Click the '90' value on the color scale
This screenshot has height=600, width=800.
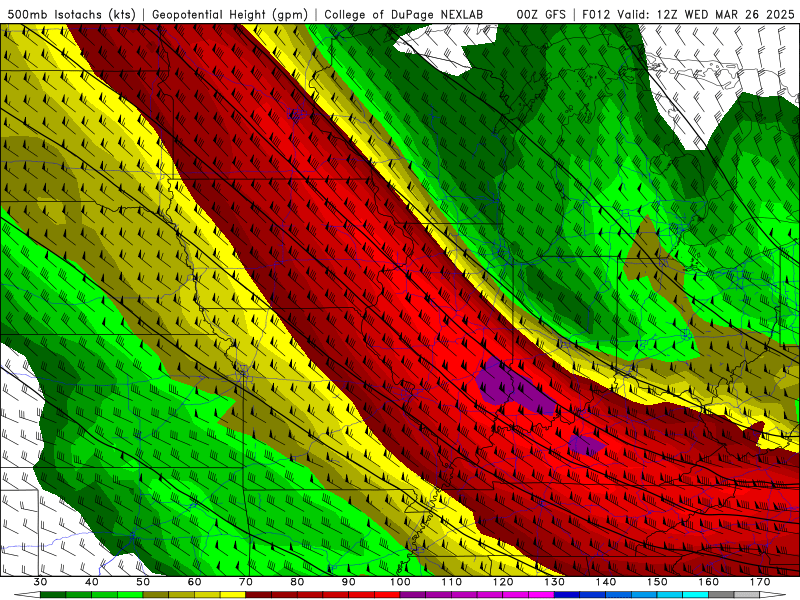(x=349, y=582)
